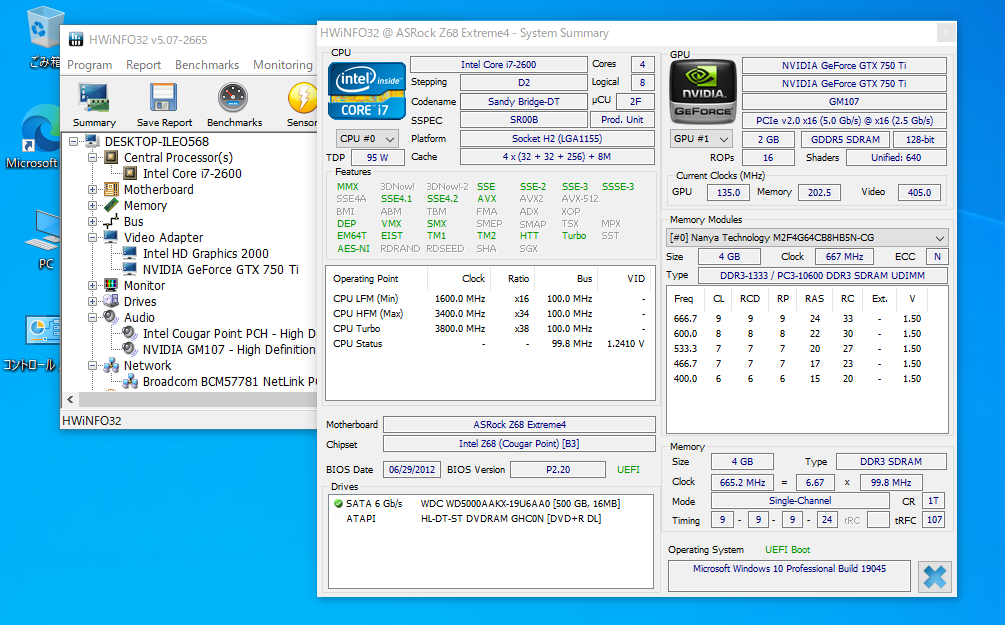Open the Nanya memory module dropdown
The image size is (1005, 625).
pos(807,238)
